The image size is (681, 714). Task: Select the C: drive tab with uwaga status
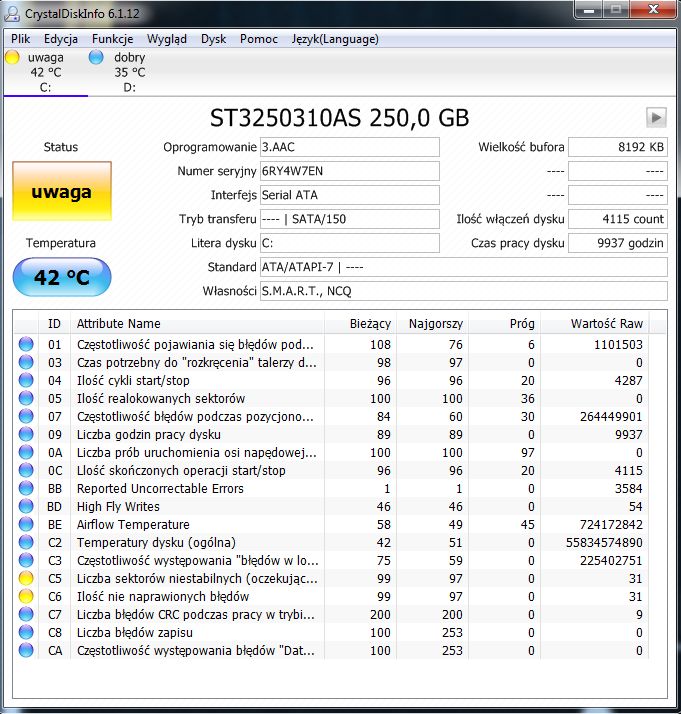[x=46, y=72]
